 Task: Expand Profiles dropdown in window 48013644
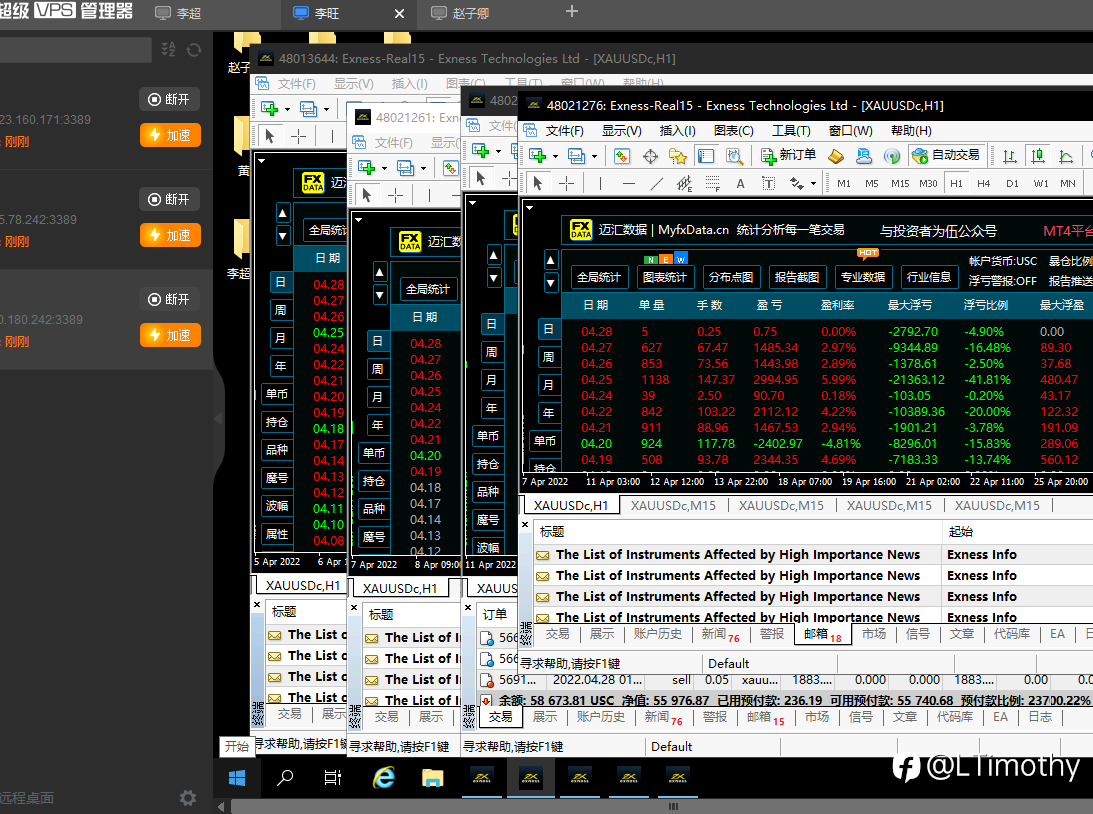[x=326, y=109]
